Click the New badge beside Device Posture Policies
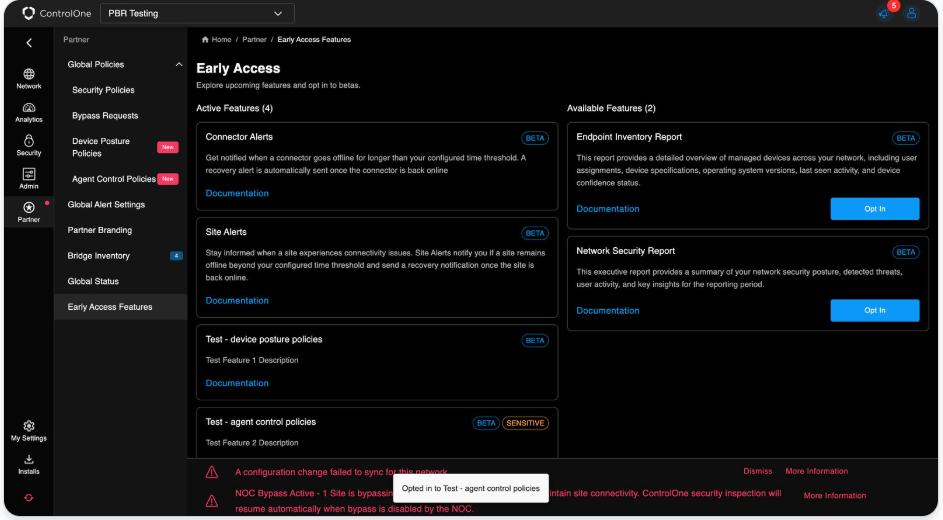Screen dimensions: 943x520 tap(168, 147)
